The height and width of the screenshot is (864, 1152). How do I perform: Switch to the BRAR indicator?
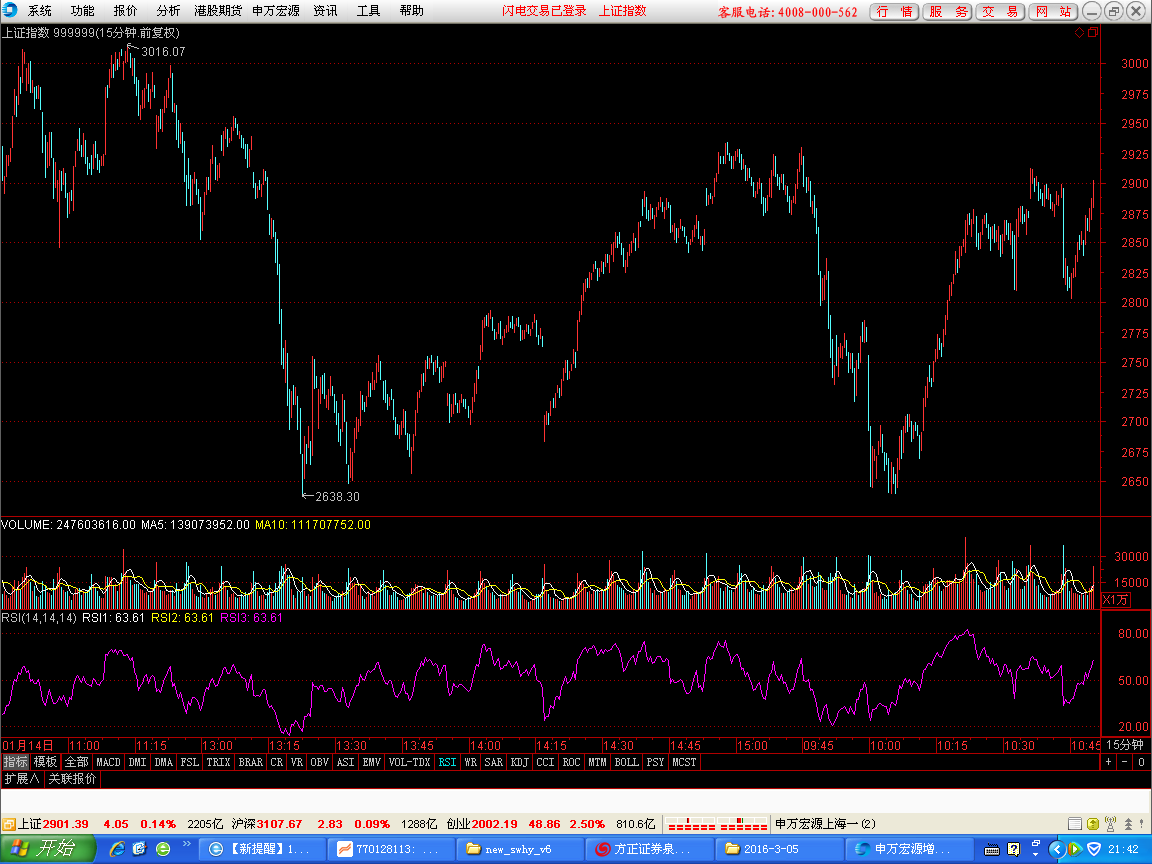coord(251,762)
